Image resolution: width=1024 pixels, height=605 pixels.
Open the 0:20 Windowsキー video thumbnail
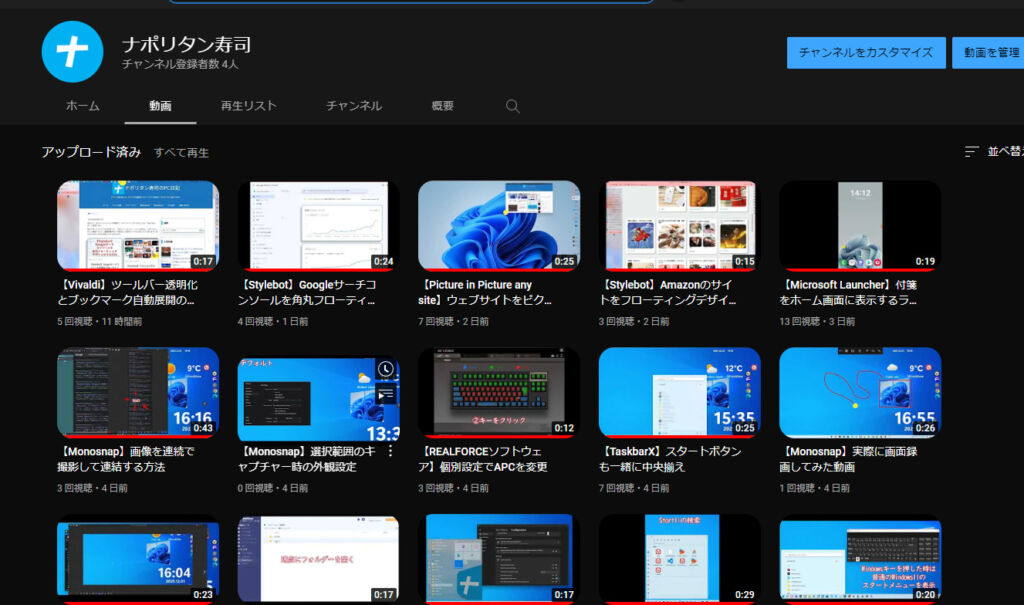[x=860, y=560]
